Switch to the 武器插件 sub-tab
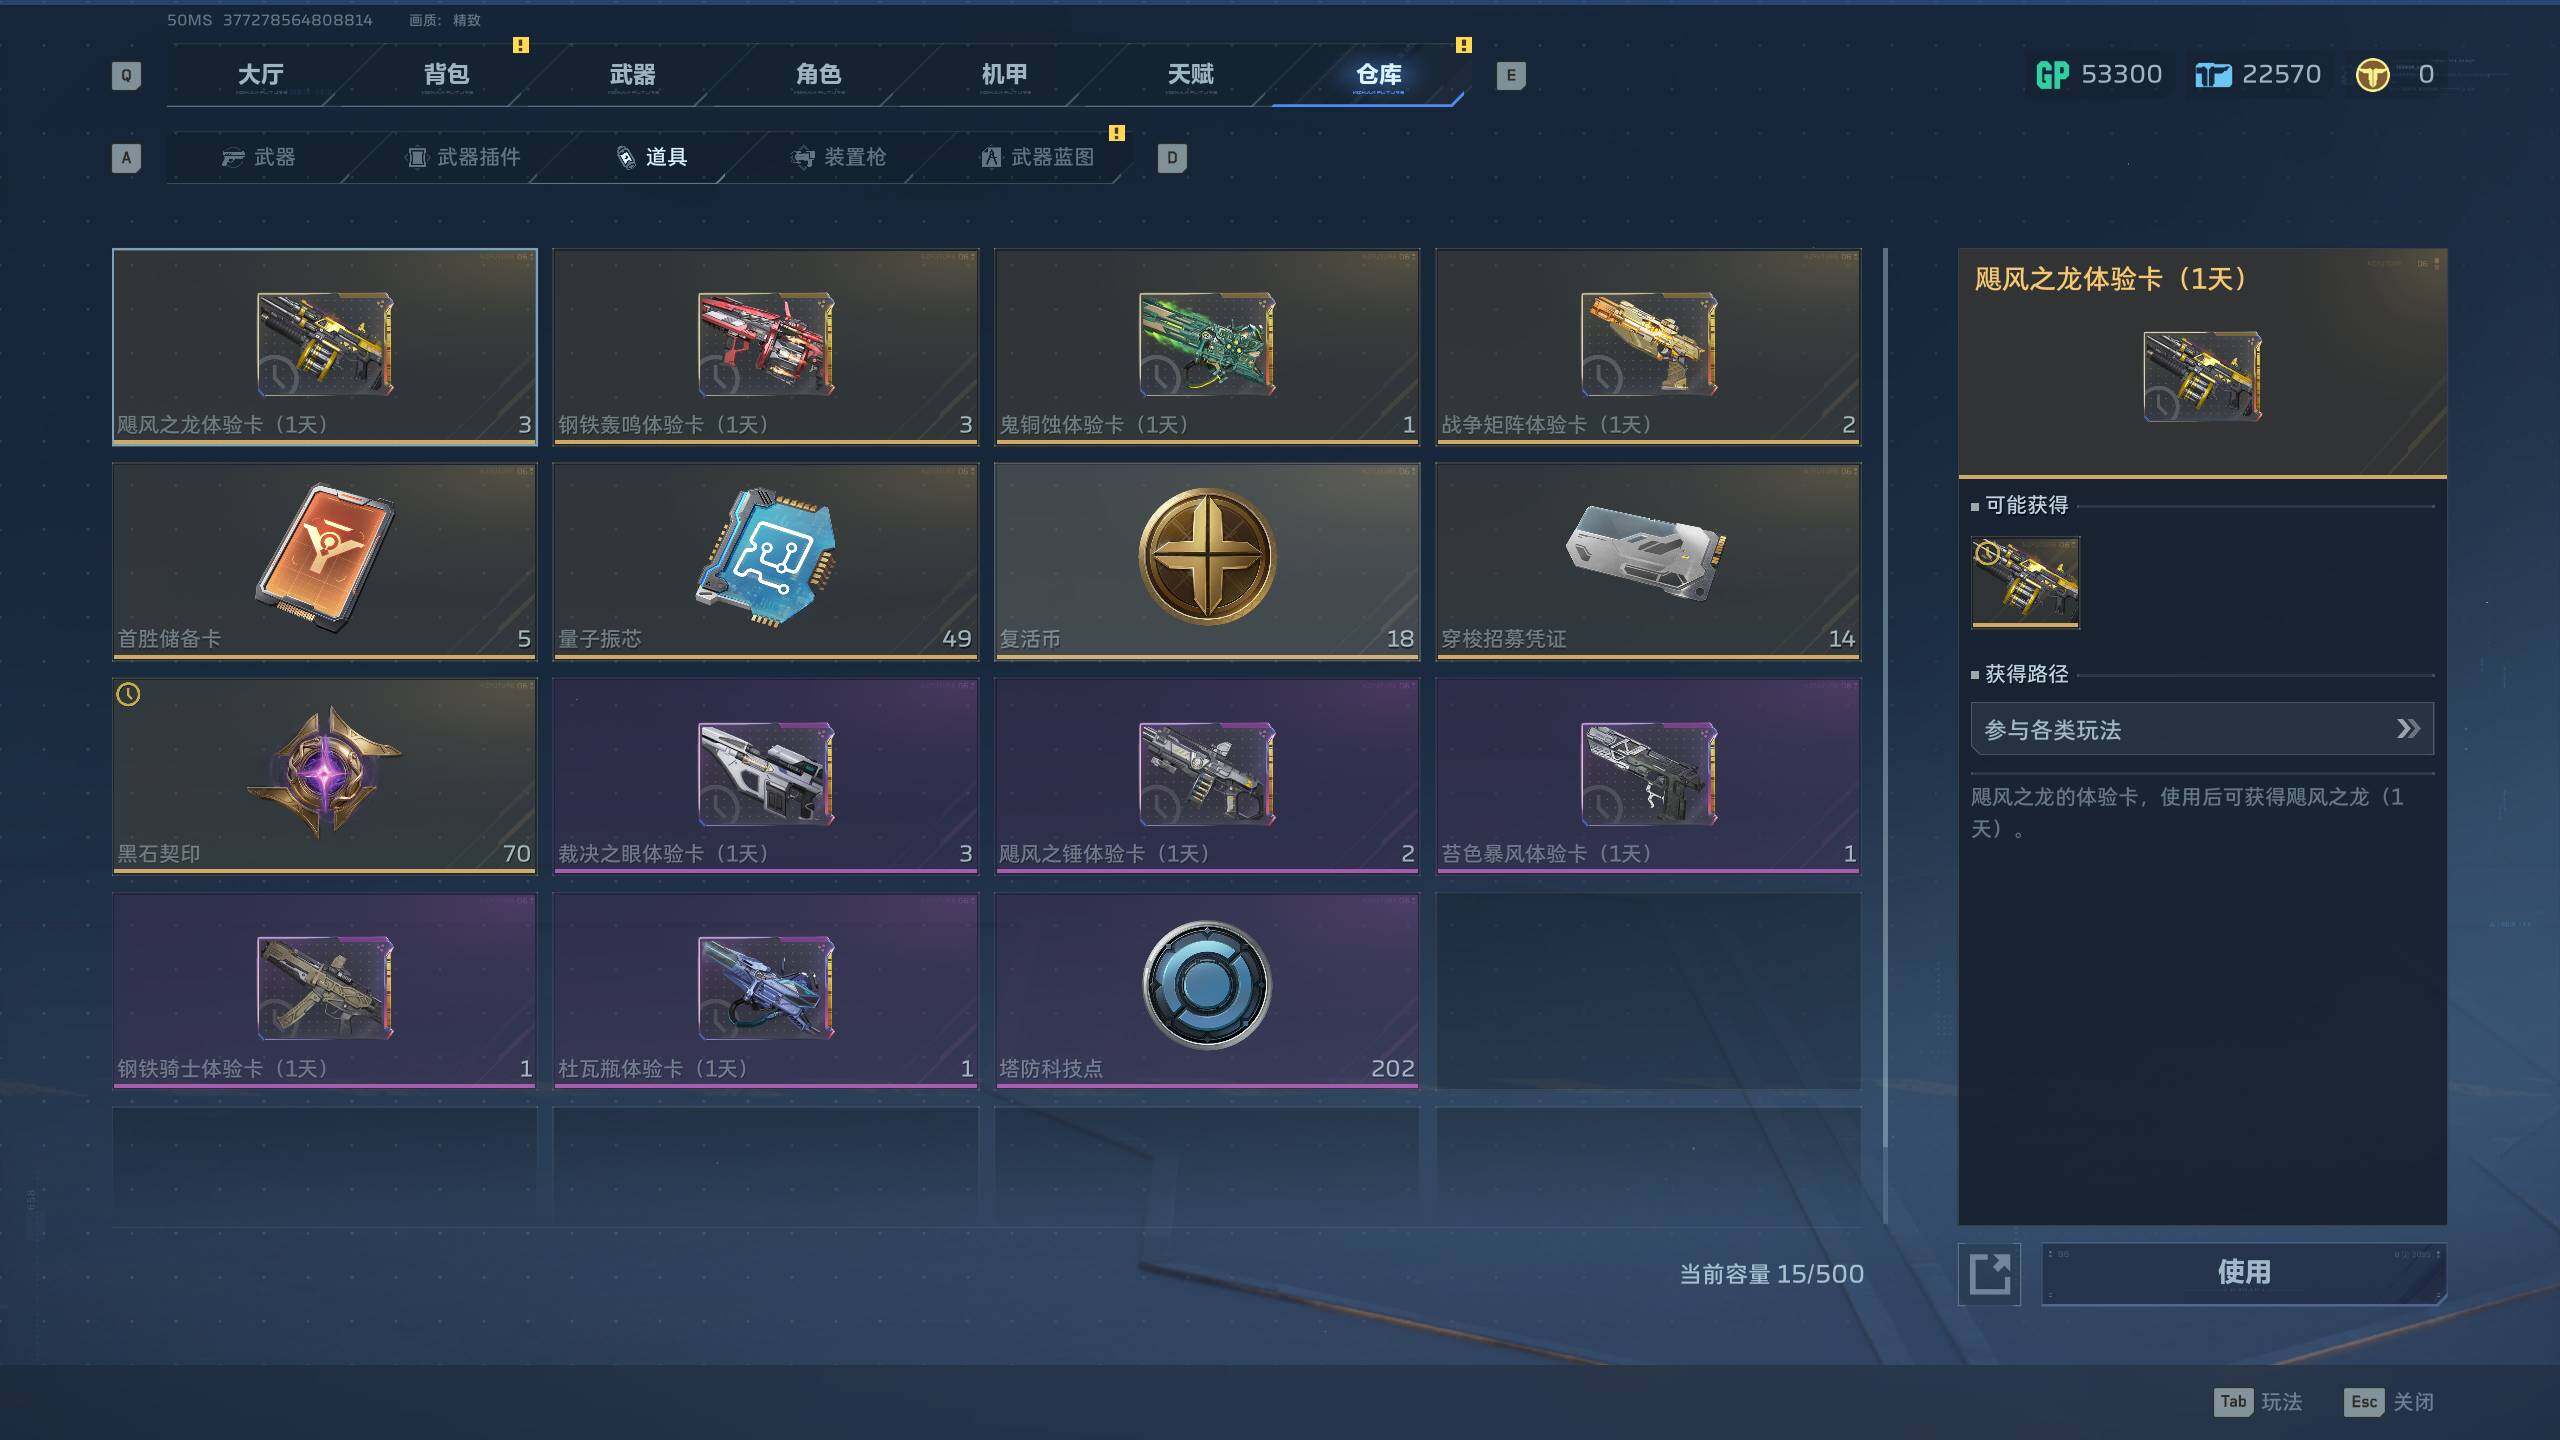Screen dimensions: 2560x1440 pyautogui.click(x=464, y=157)
